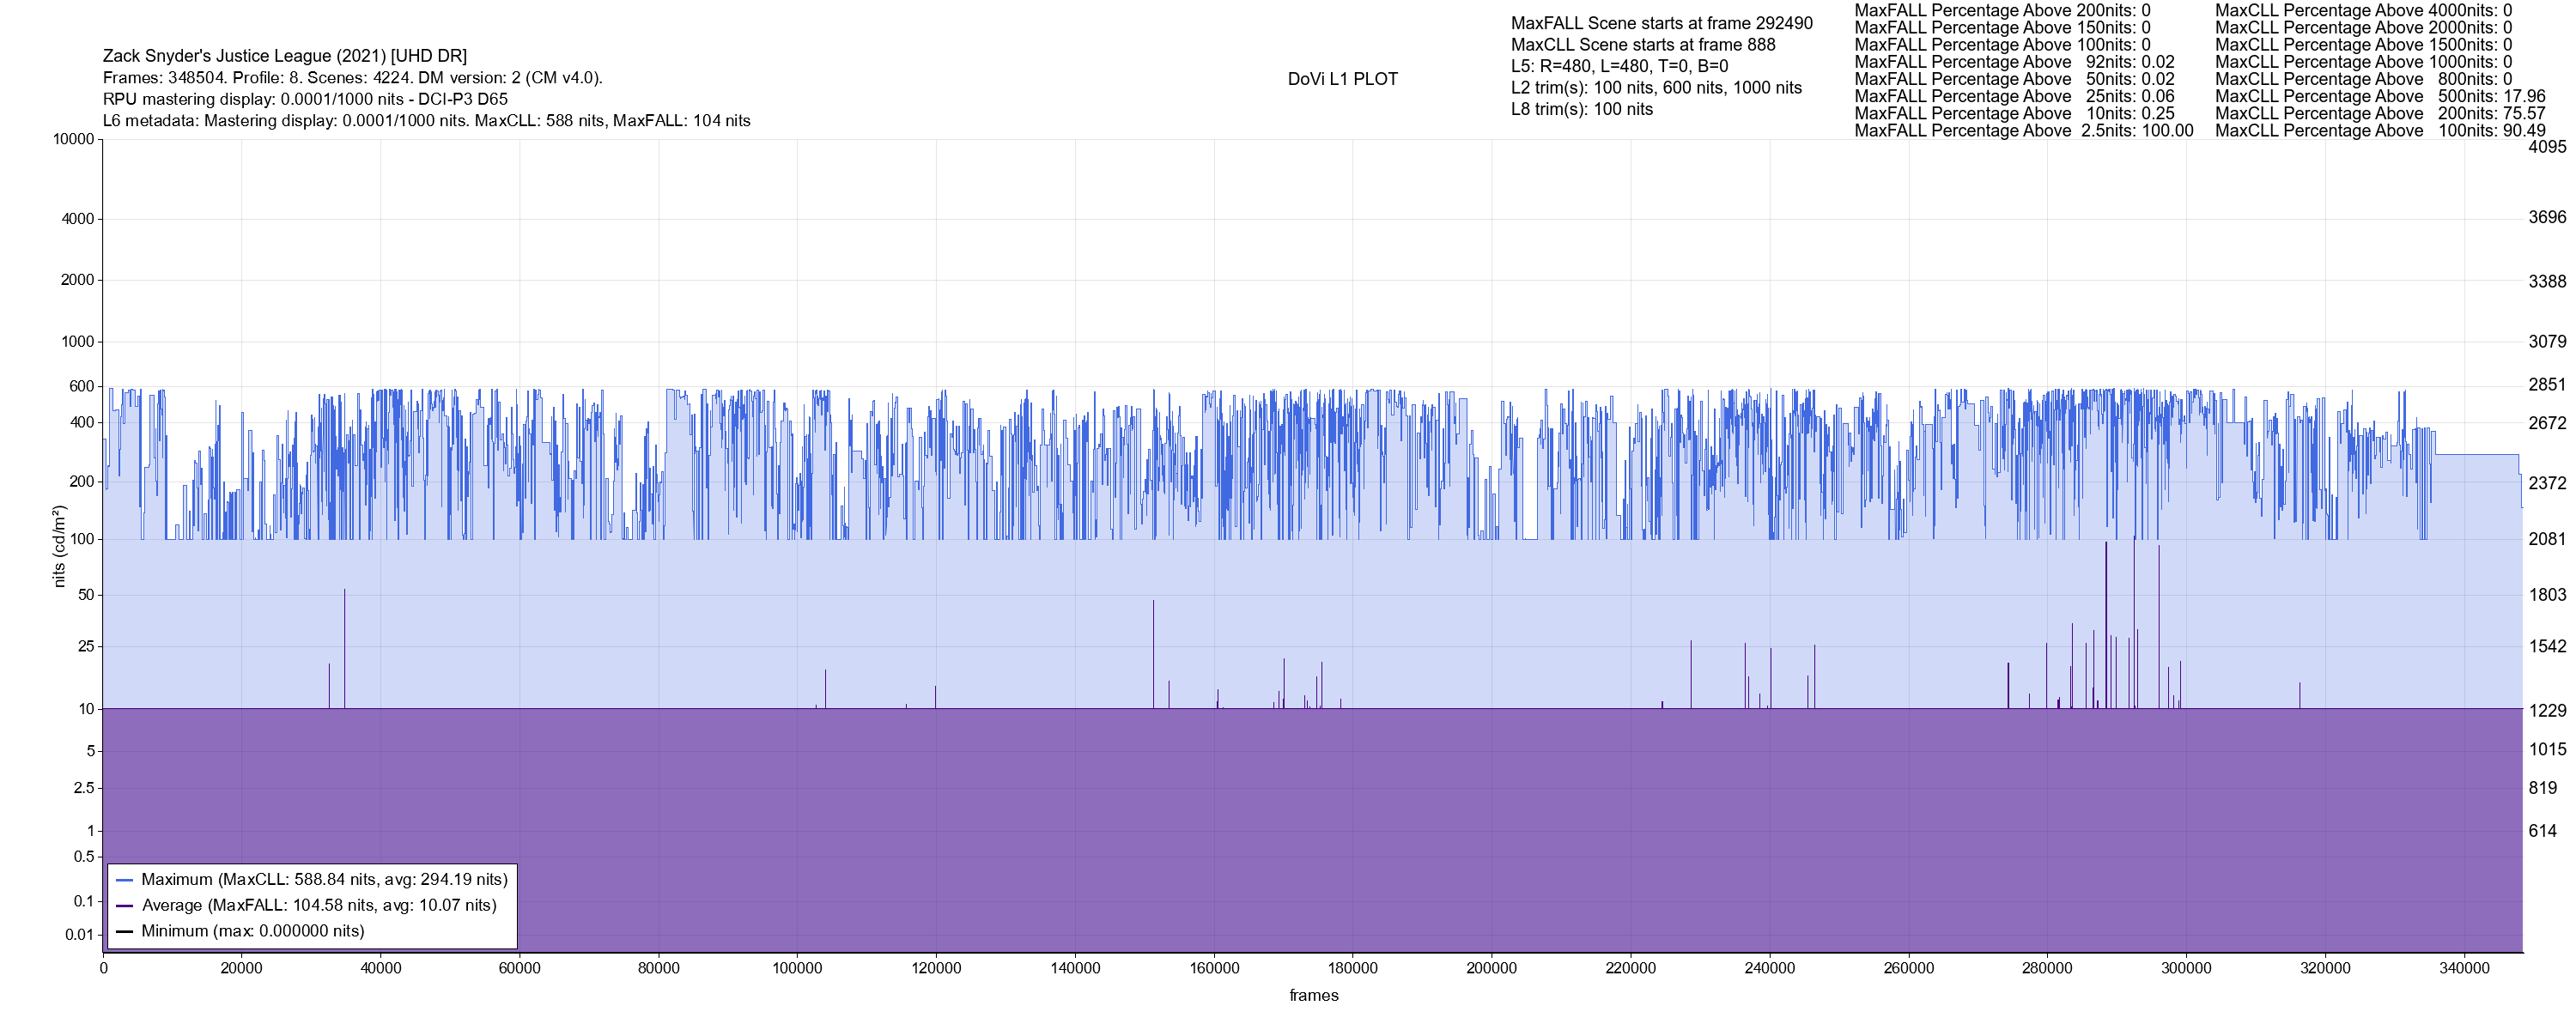Viewport: 2576px width, 1030px height.
Task: Click the DoVi L1 PLOT title
Action: tap(1342, 79)
